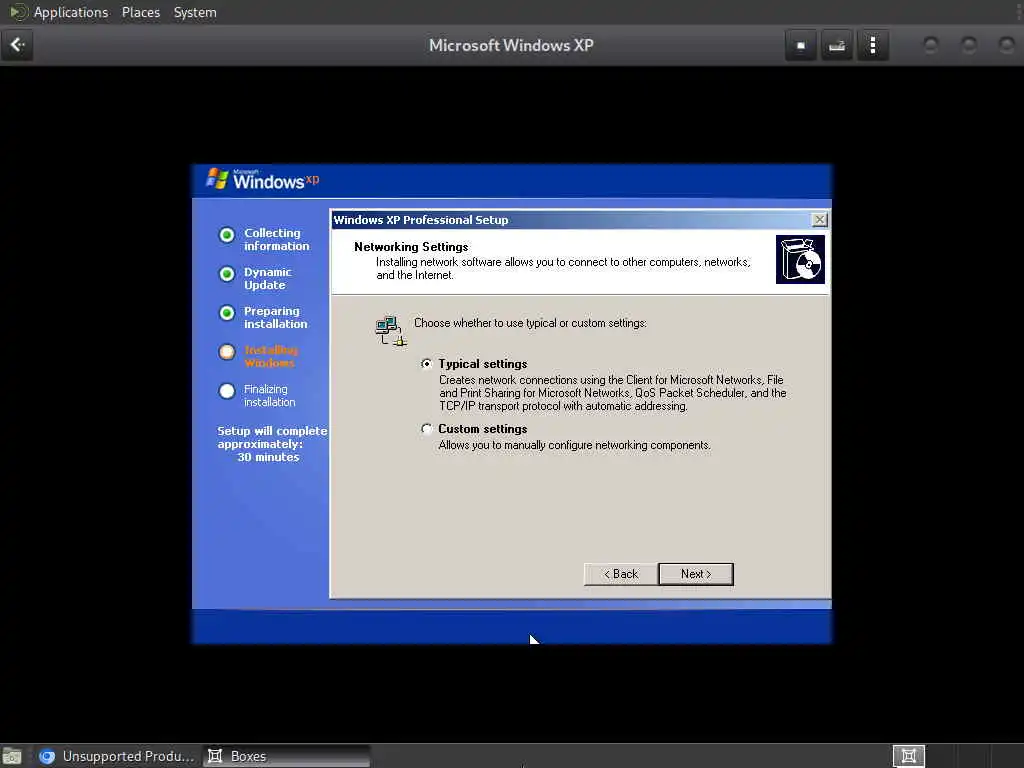Click the Applications menu icon in top panel
The height and width of the screenshot is (768, 1024).
click(x=18, y=12)
